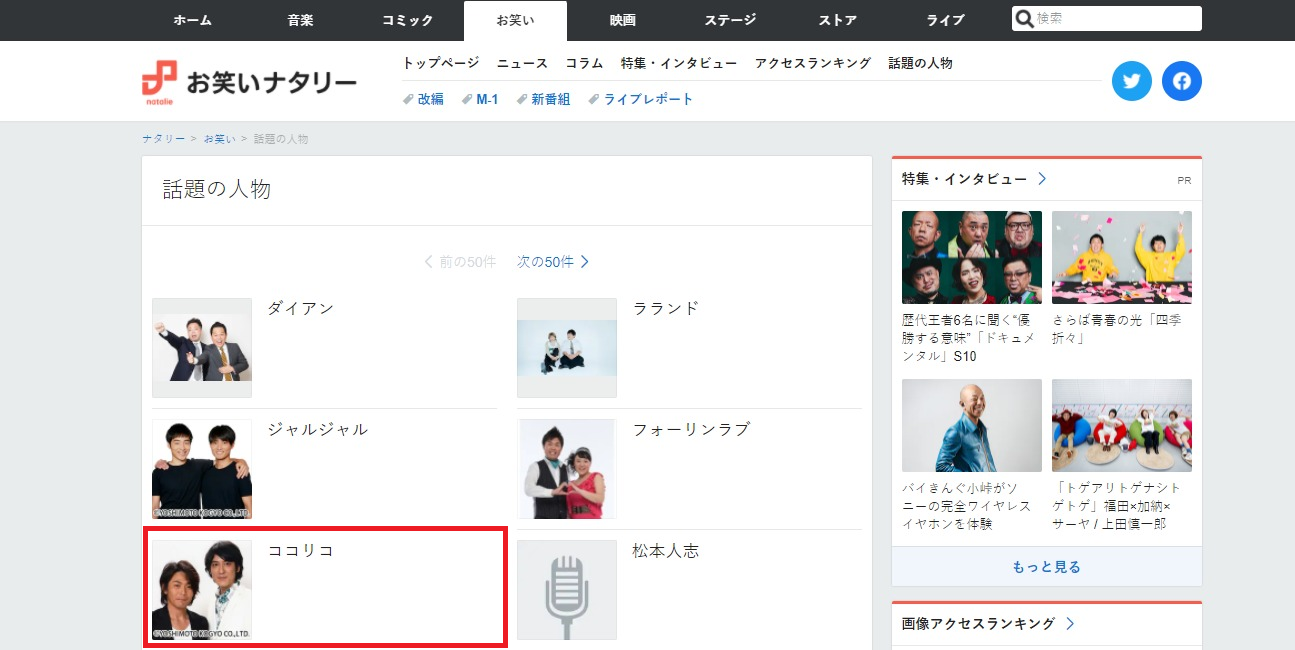
Task: Open the バイきんぐ小峠 article thumbnail
Action: [x=972, y=425]
